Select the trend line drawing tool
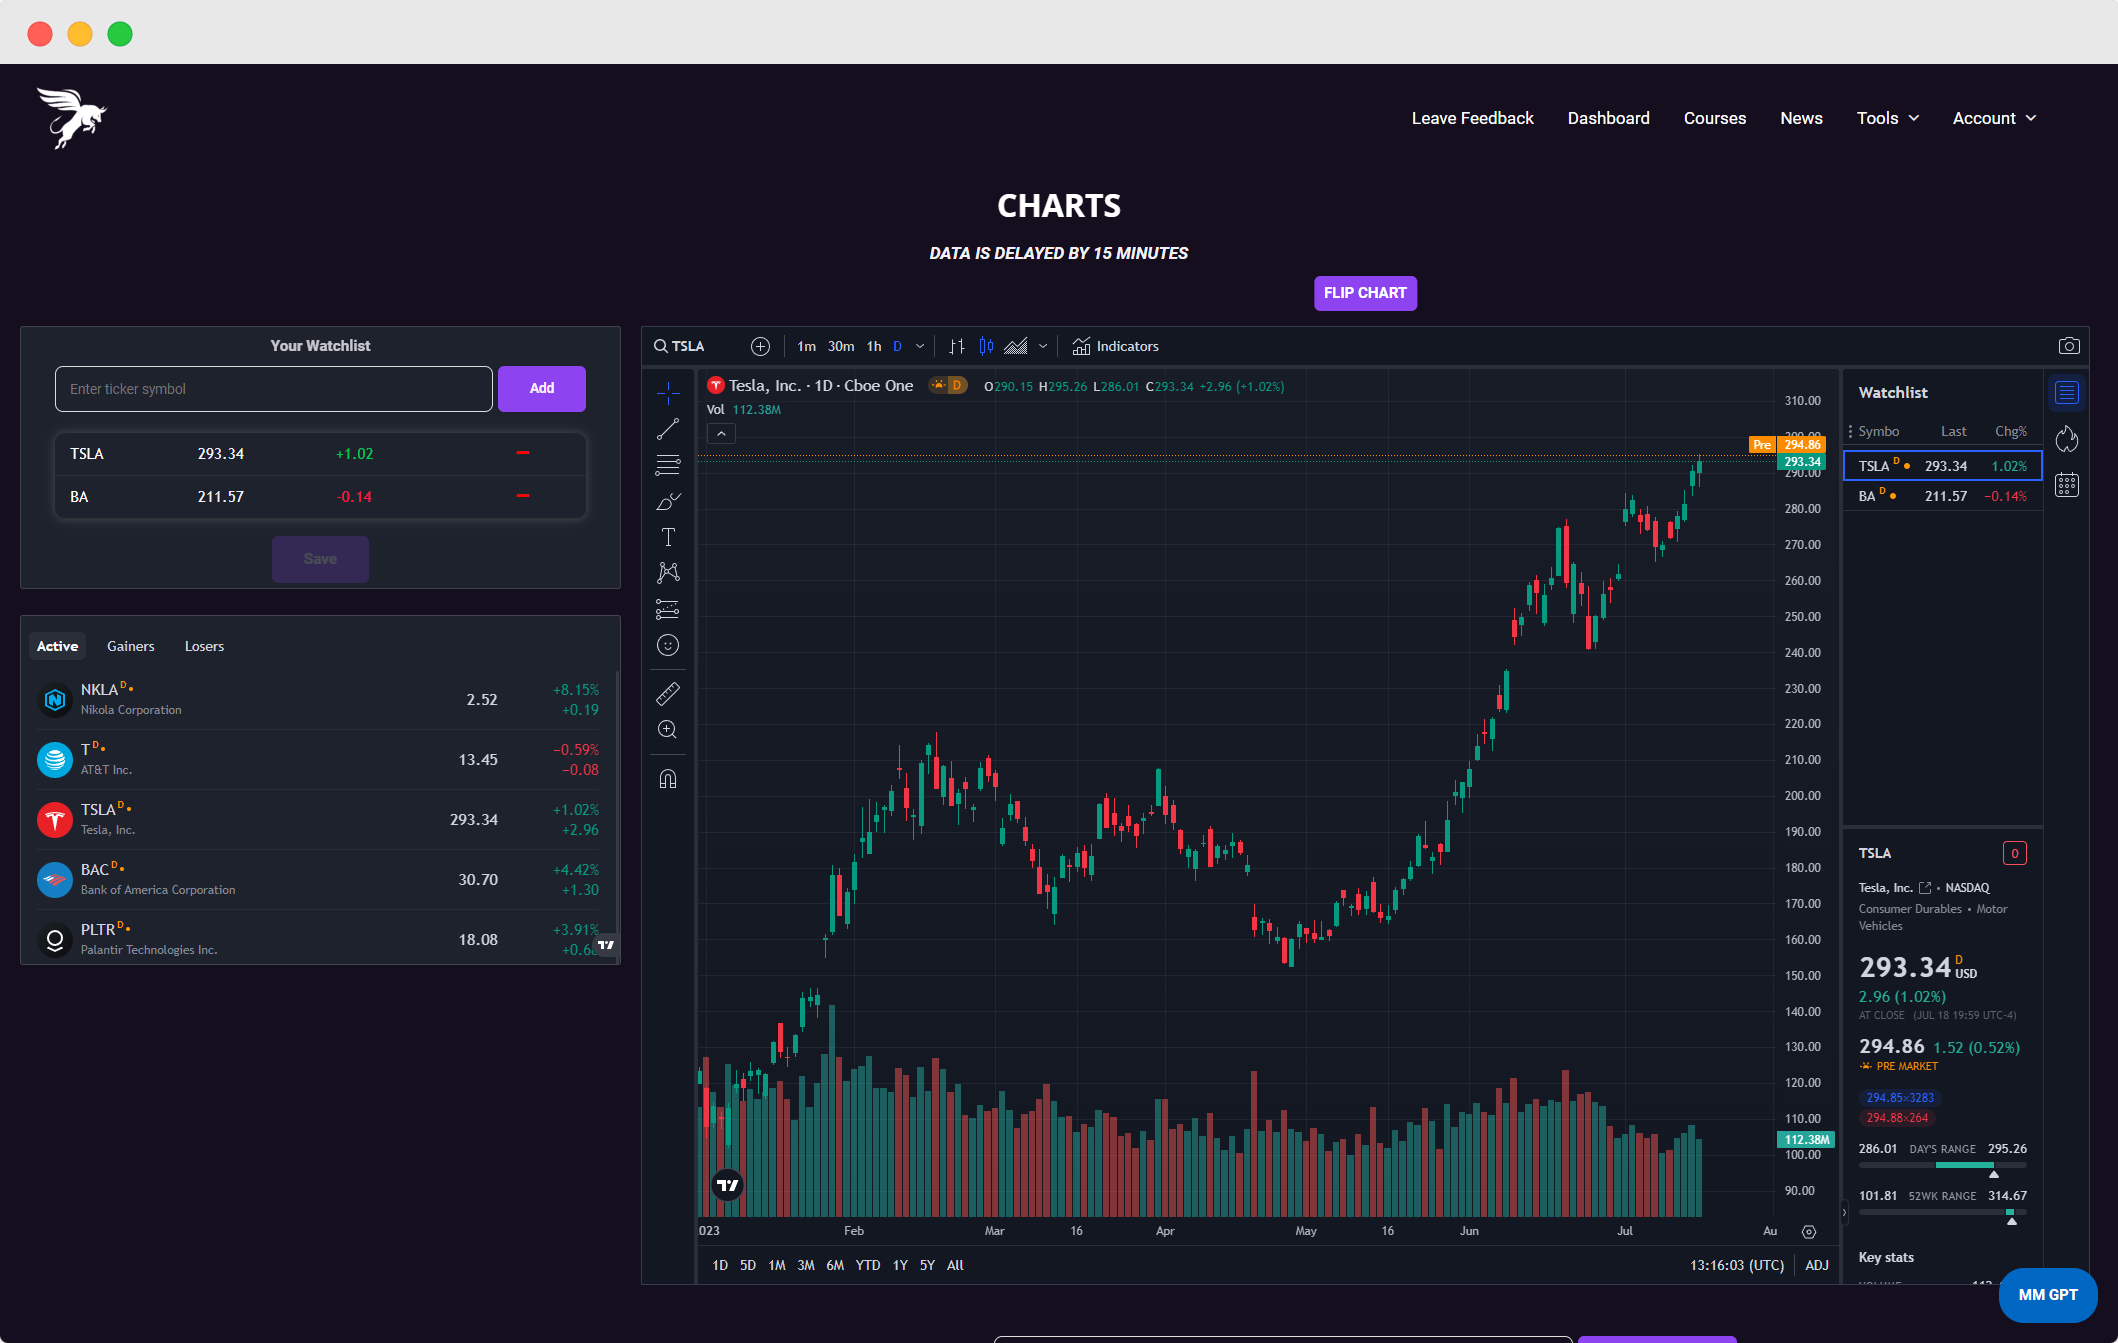 (x=668, y=429)
